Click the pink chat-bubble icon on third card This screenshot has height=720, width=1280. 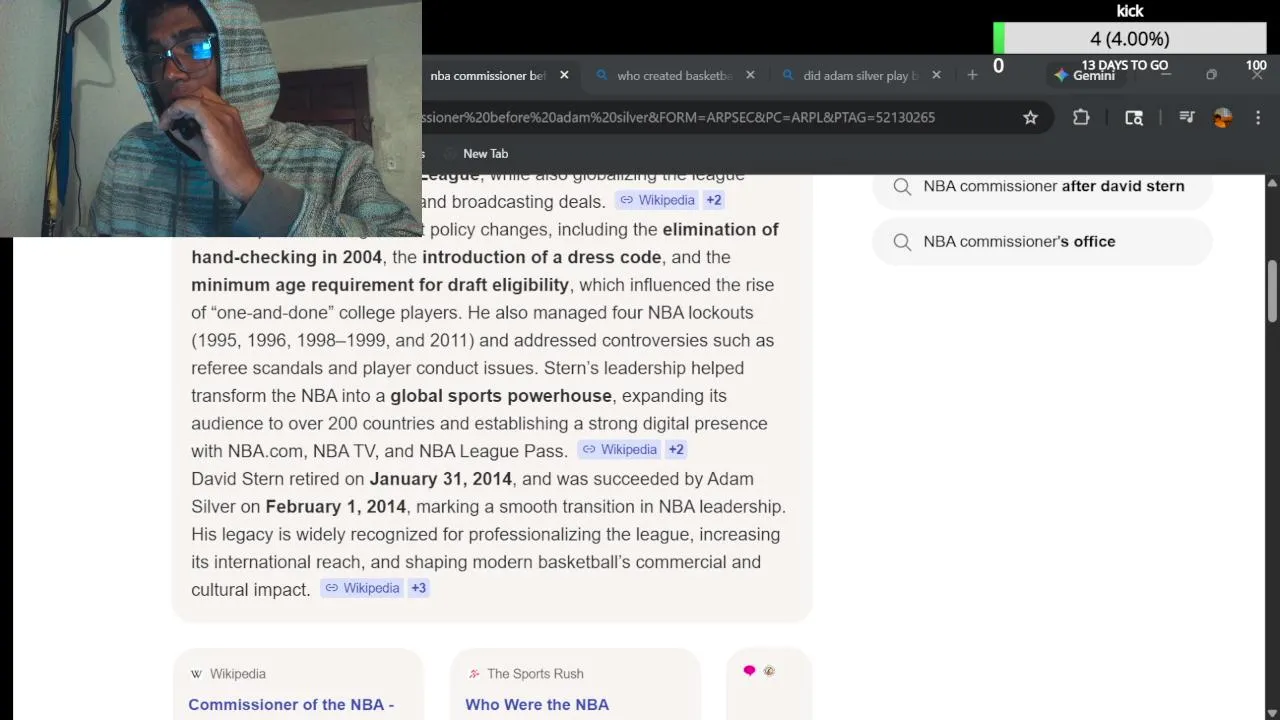[749, 671]
